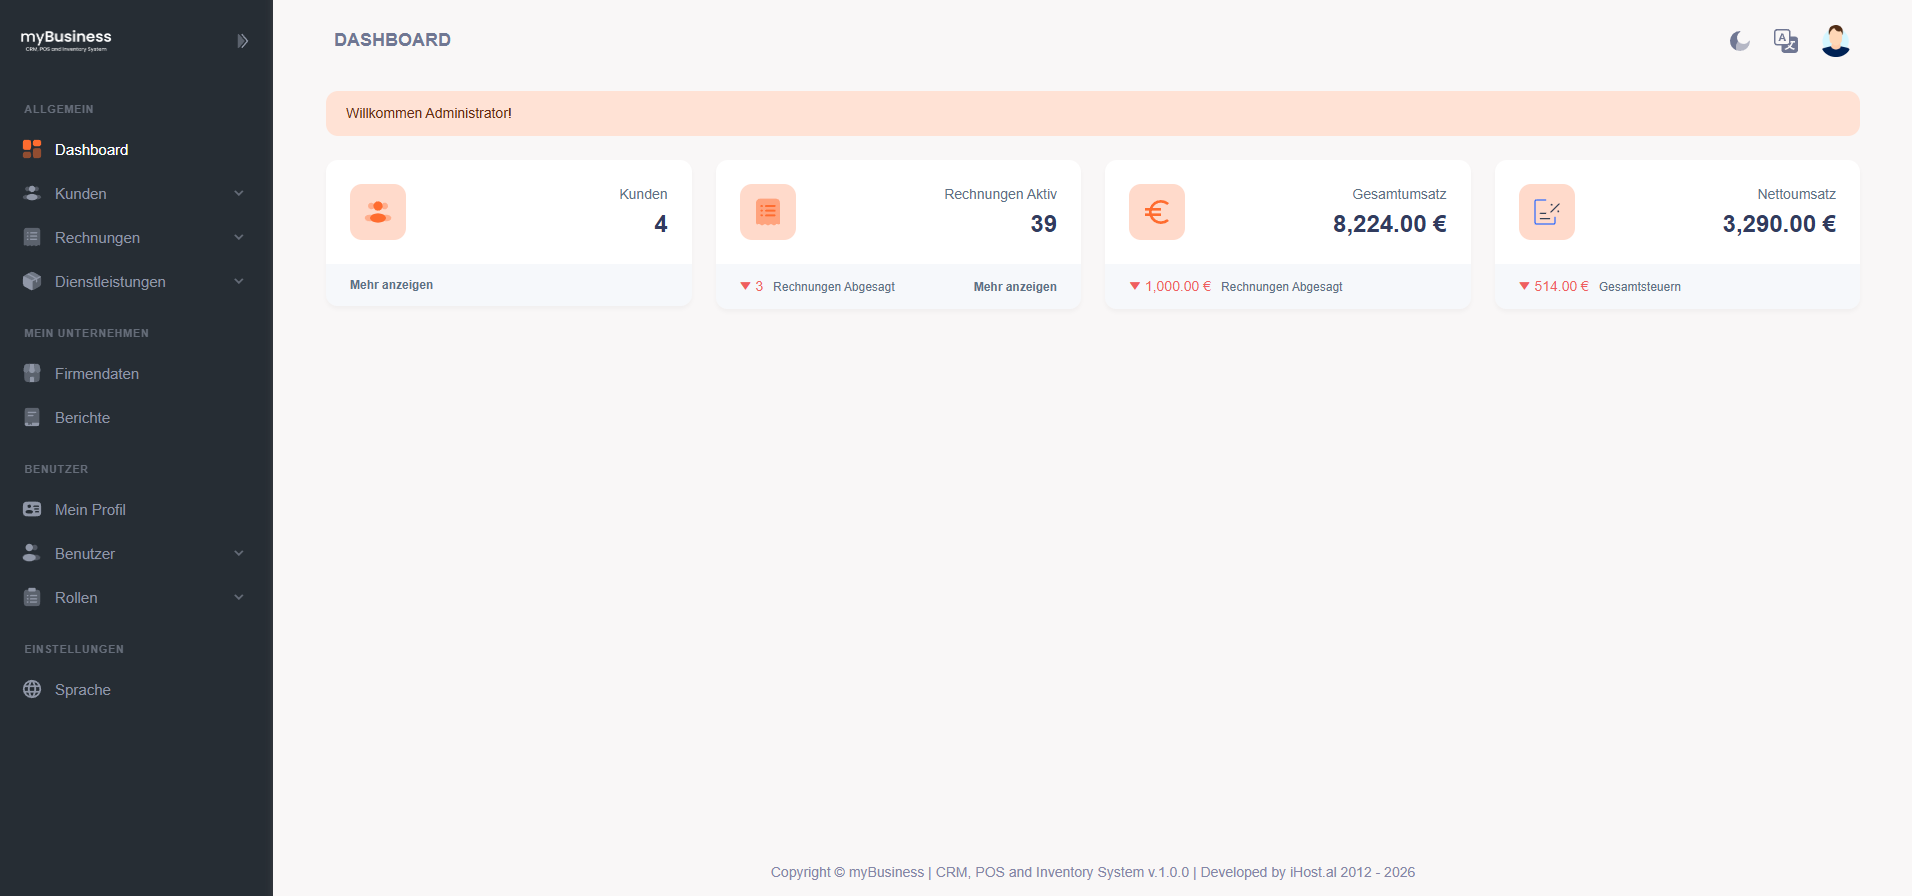Click the Nettoumsatz document icon

click(x=1547, y=212)
